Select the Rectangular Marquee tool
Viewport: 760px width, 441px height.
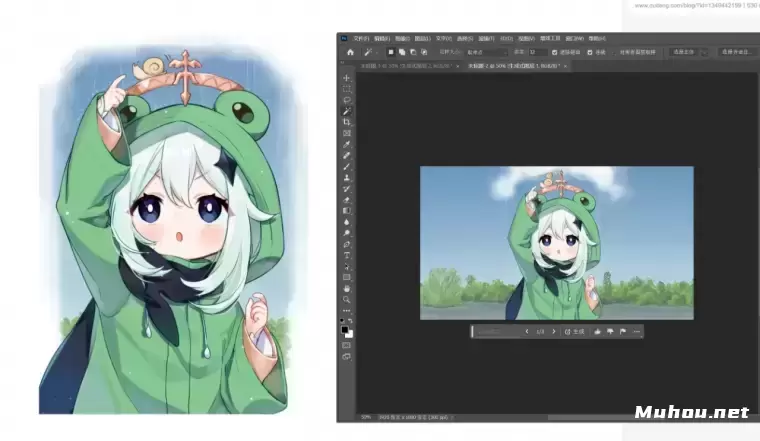(347, 89)
